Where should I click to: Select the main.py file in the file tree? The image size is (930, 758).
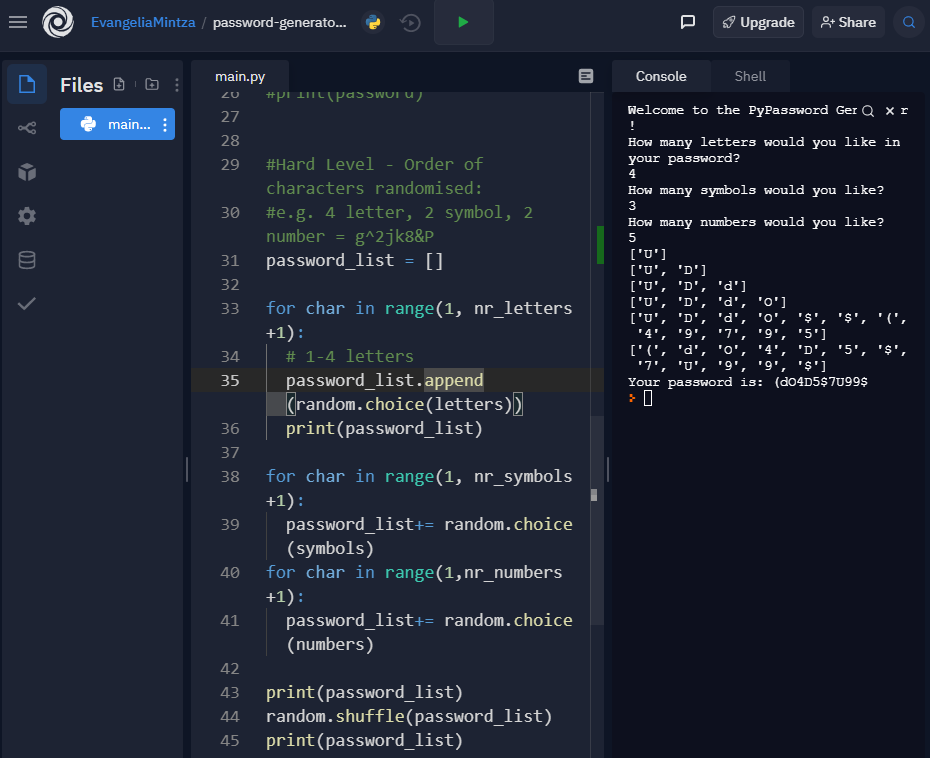pos(117,124)
